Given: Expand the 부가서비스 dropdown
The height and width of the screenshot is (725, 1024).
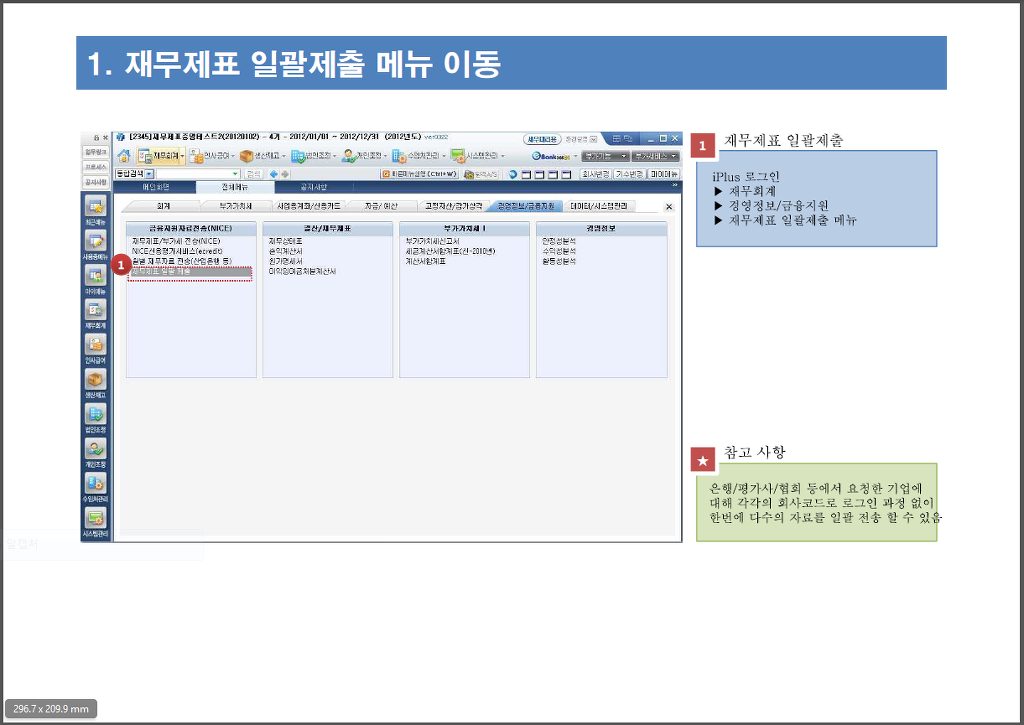Looking at the screenshot, I should pos(656,157).
